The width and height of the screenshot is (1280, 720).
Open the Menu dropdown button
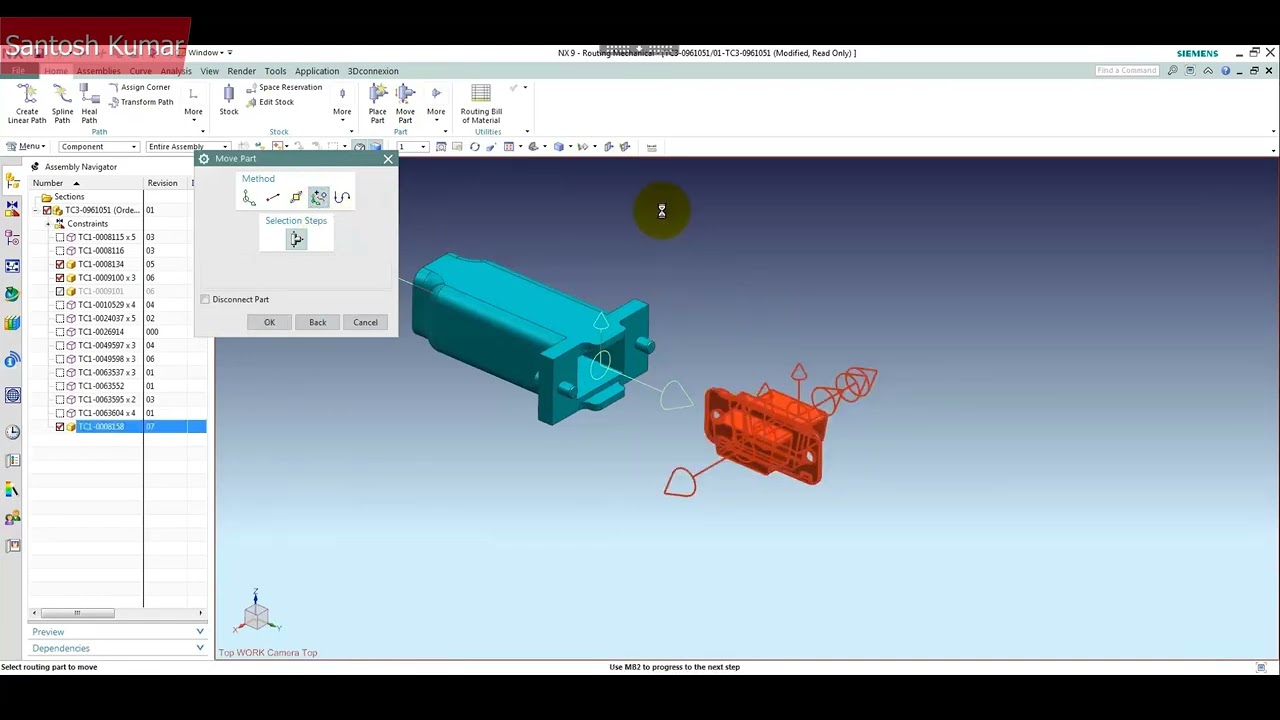[x=25, y=147]
